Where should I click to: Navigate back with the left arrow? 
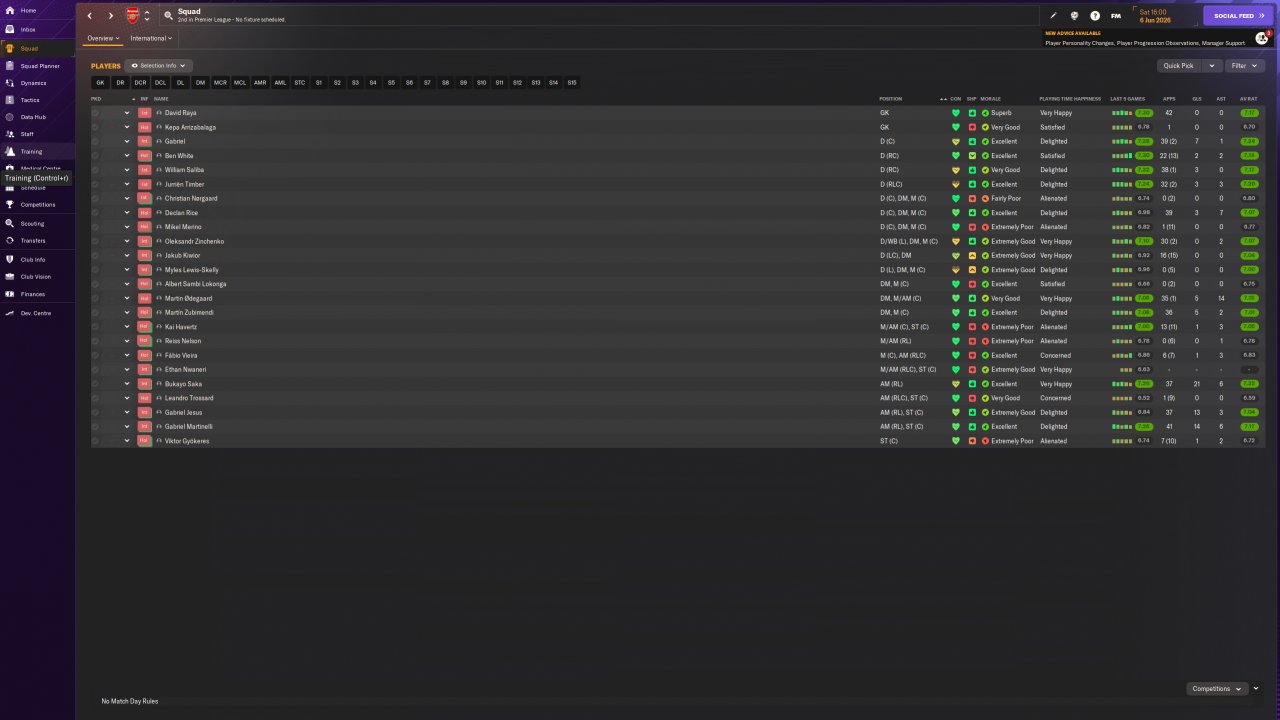click(89, 16)
